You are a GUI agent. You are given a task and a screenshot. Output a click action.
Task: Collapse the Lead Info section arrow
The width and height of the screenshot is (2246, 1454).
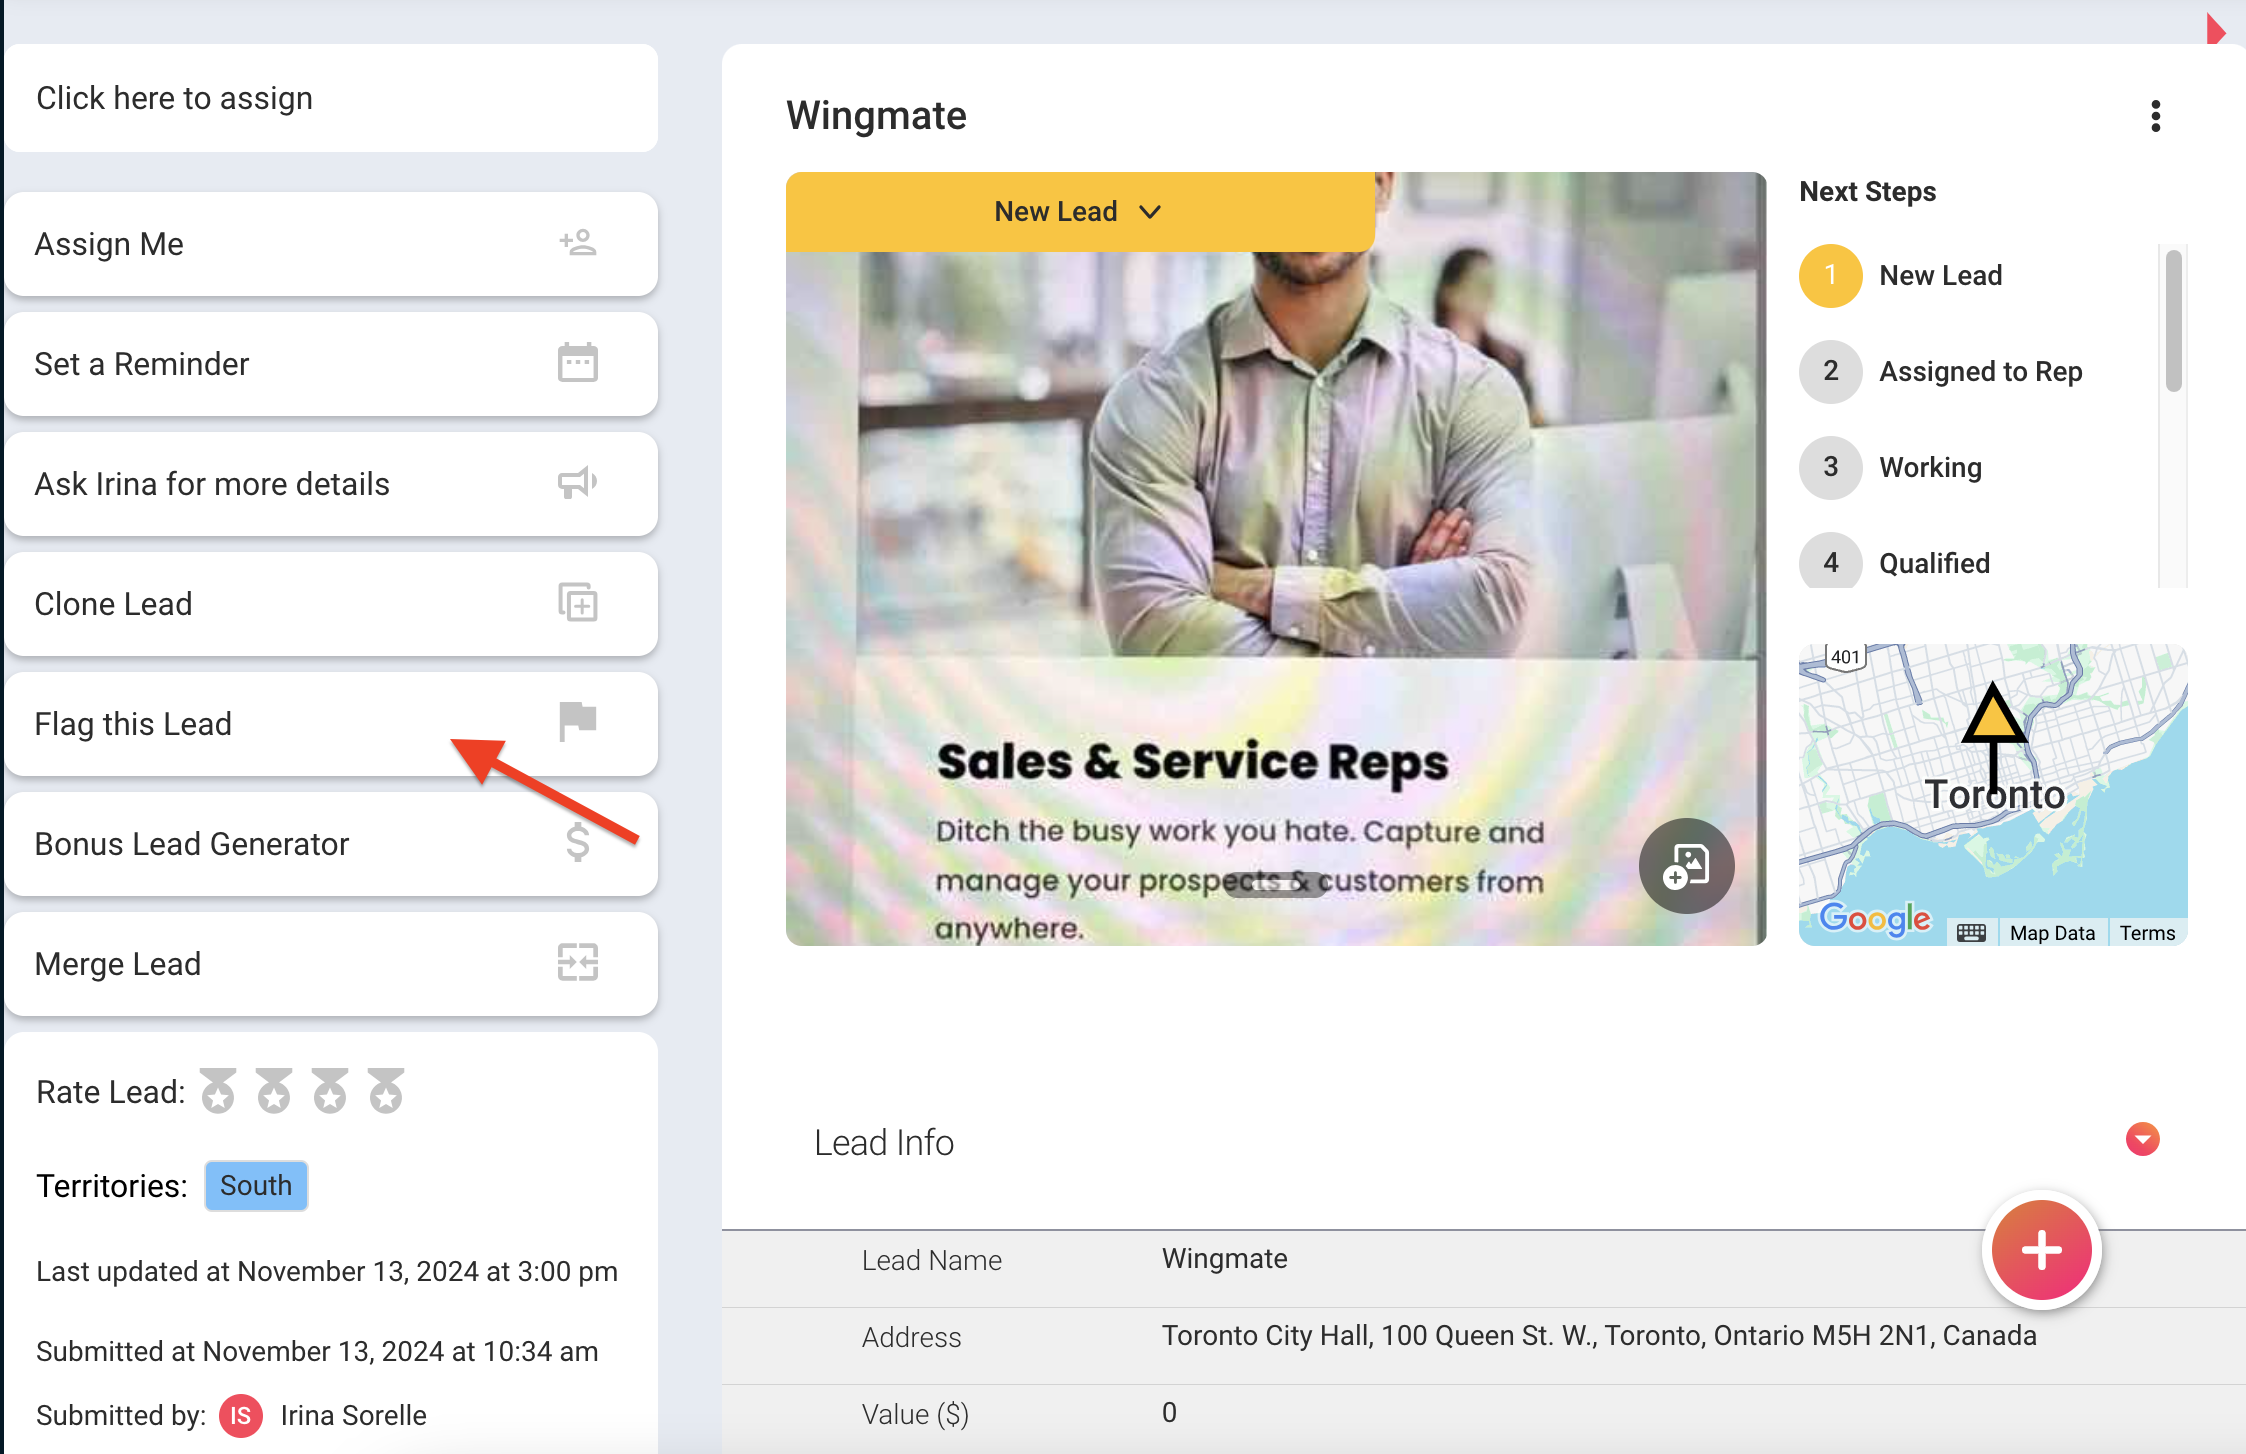coord(2143,1139)
